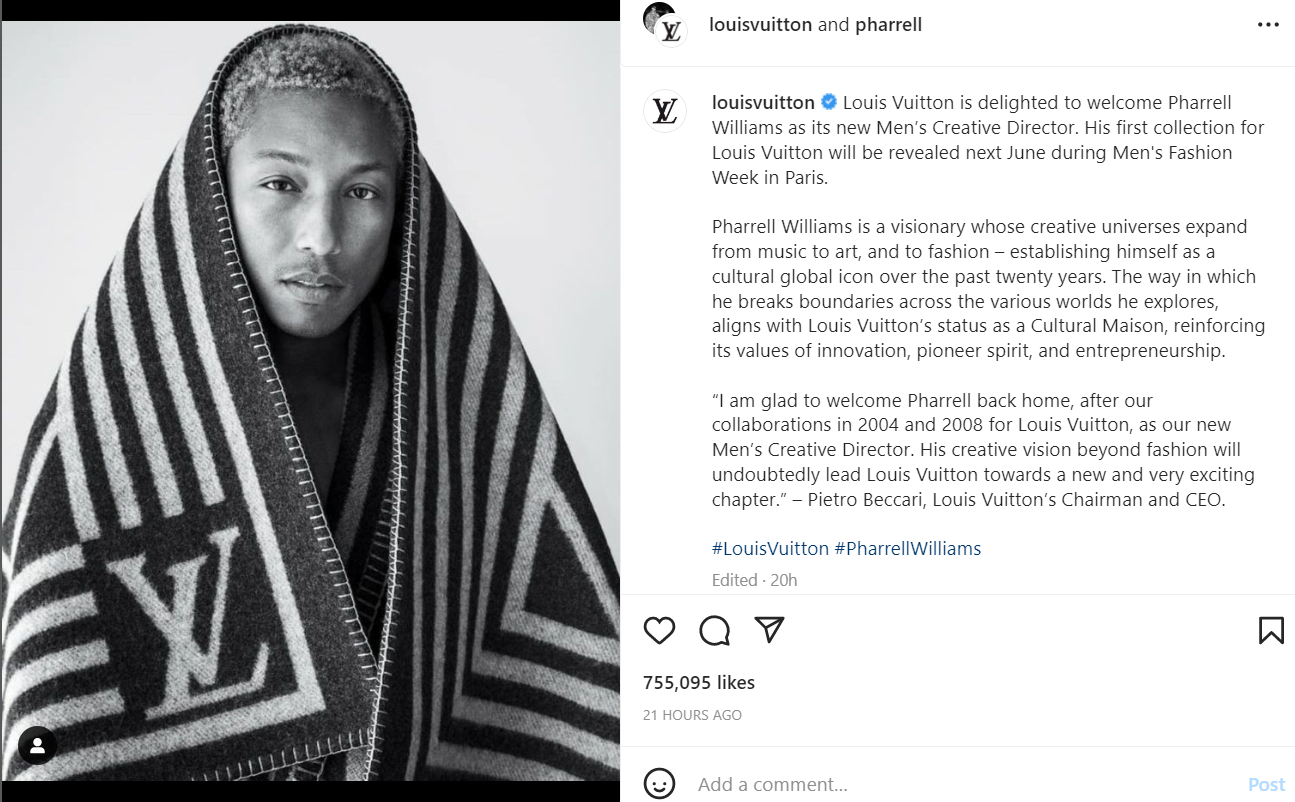The image size is (1295, 802).
Task: Click the Post button
Action: [x=1267, y=784]
